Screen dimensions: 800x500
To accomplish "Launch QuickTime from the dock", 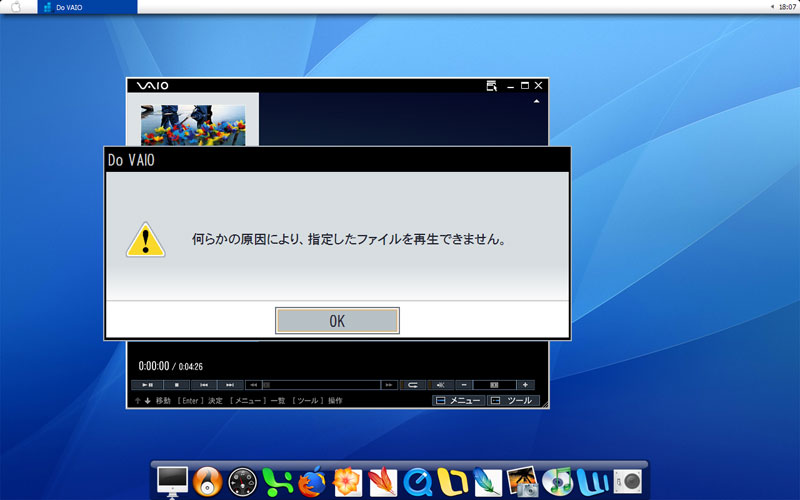I will pos(418,482).
